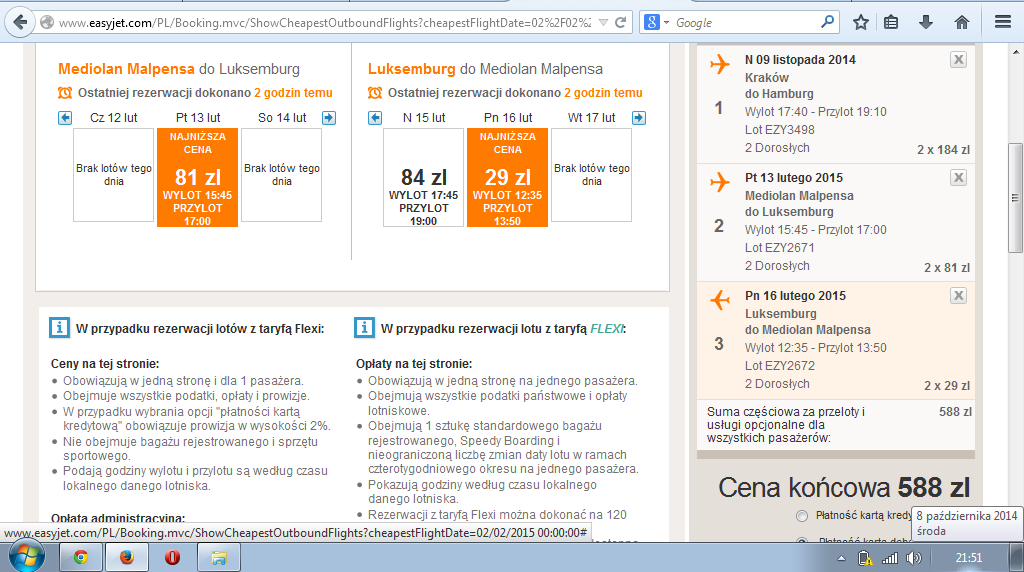Show earlier dates before N 15 lut
The height and width of the screenshot is (572, 1024).
[x=375, y=118]
